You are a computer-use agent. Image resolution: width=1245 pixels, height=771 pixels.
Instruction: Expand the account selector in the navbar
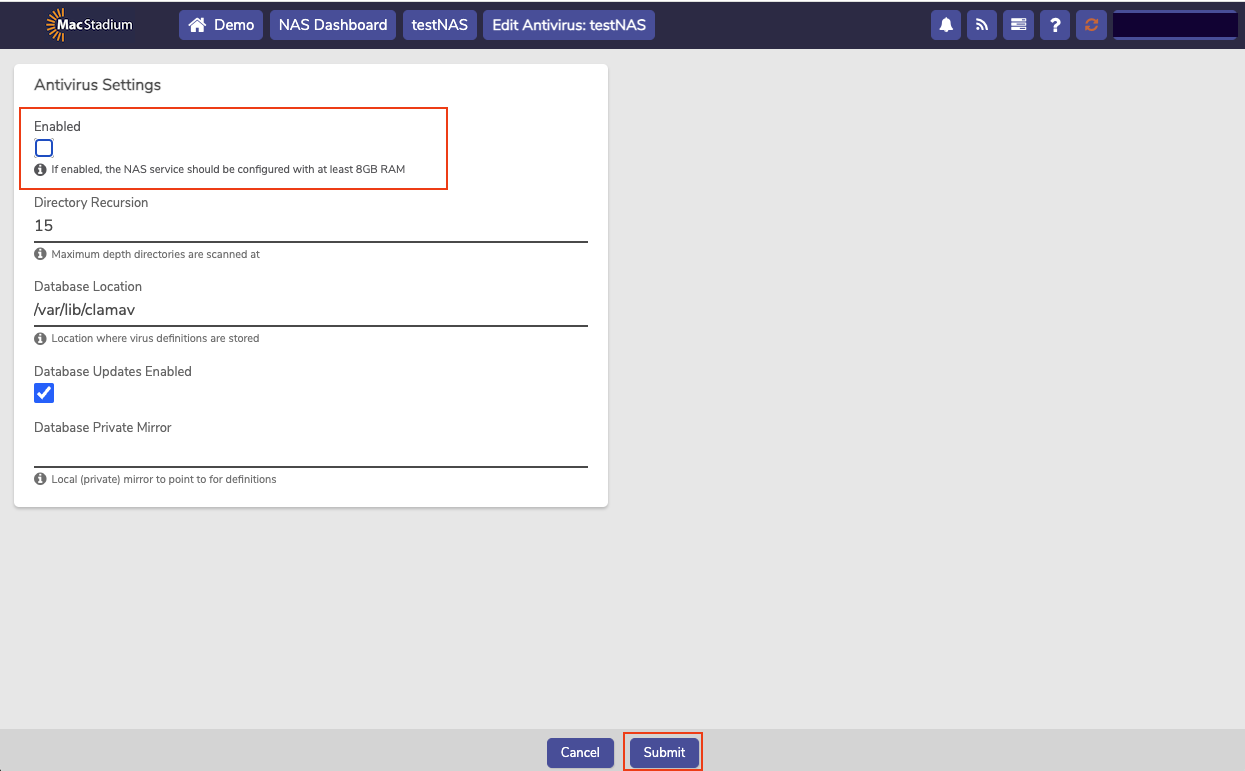pos(1175,24)
